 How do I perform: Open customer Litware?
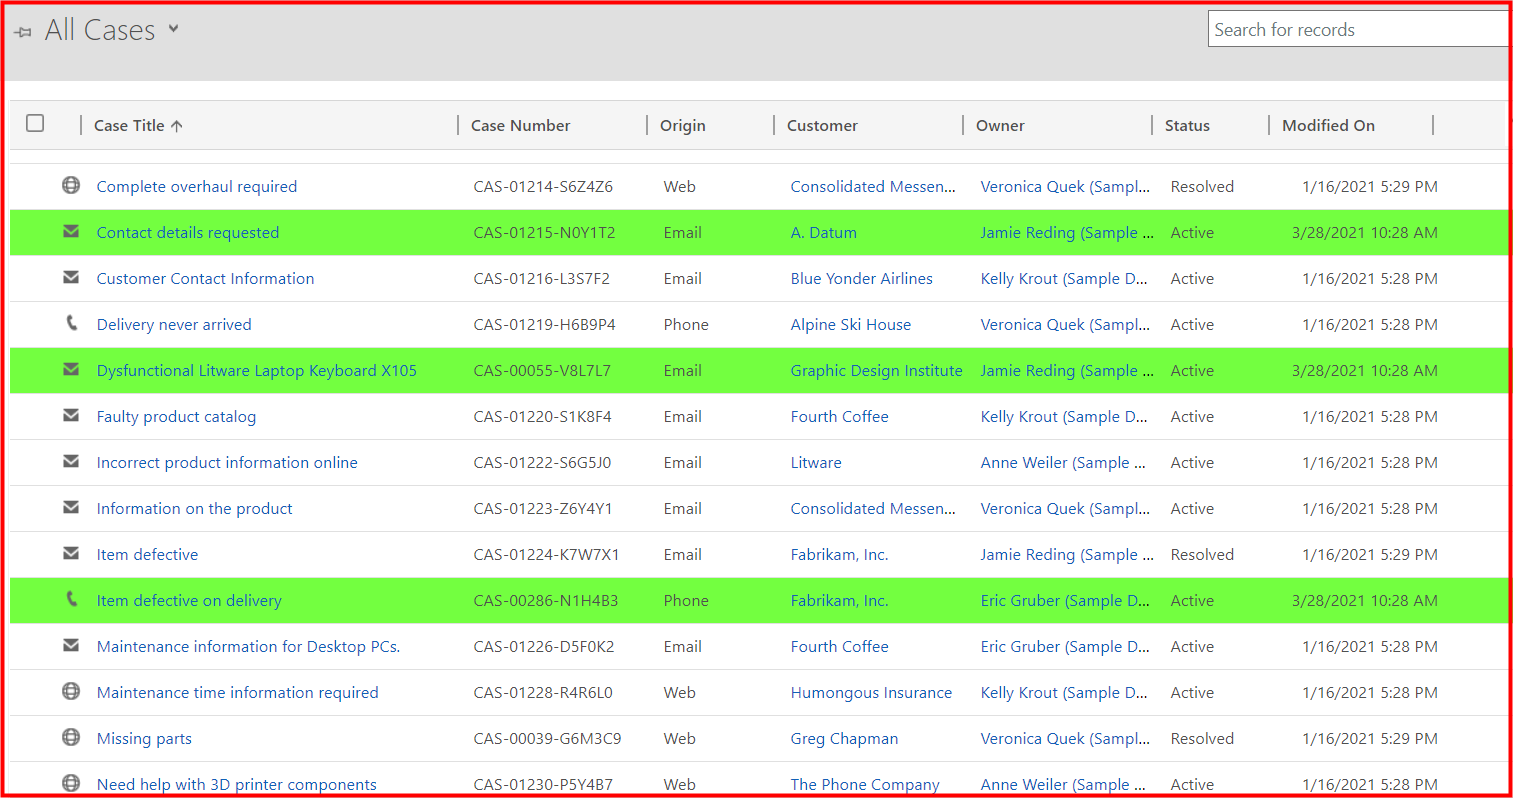tap(816, 463)
